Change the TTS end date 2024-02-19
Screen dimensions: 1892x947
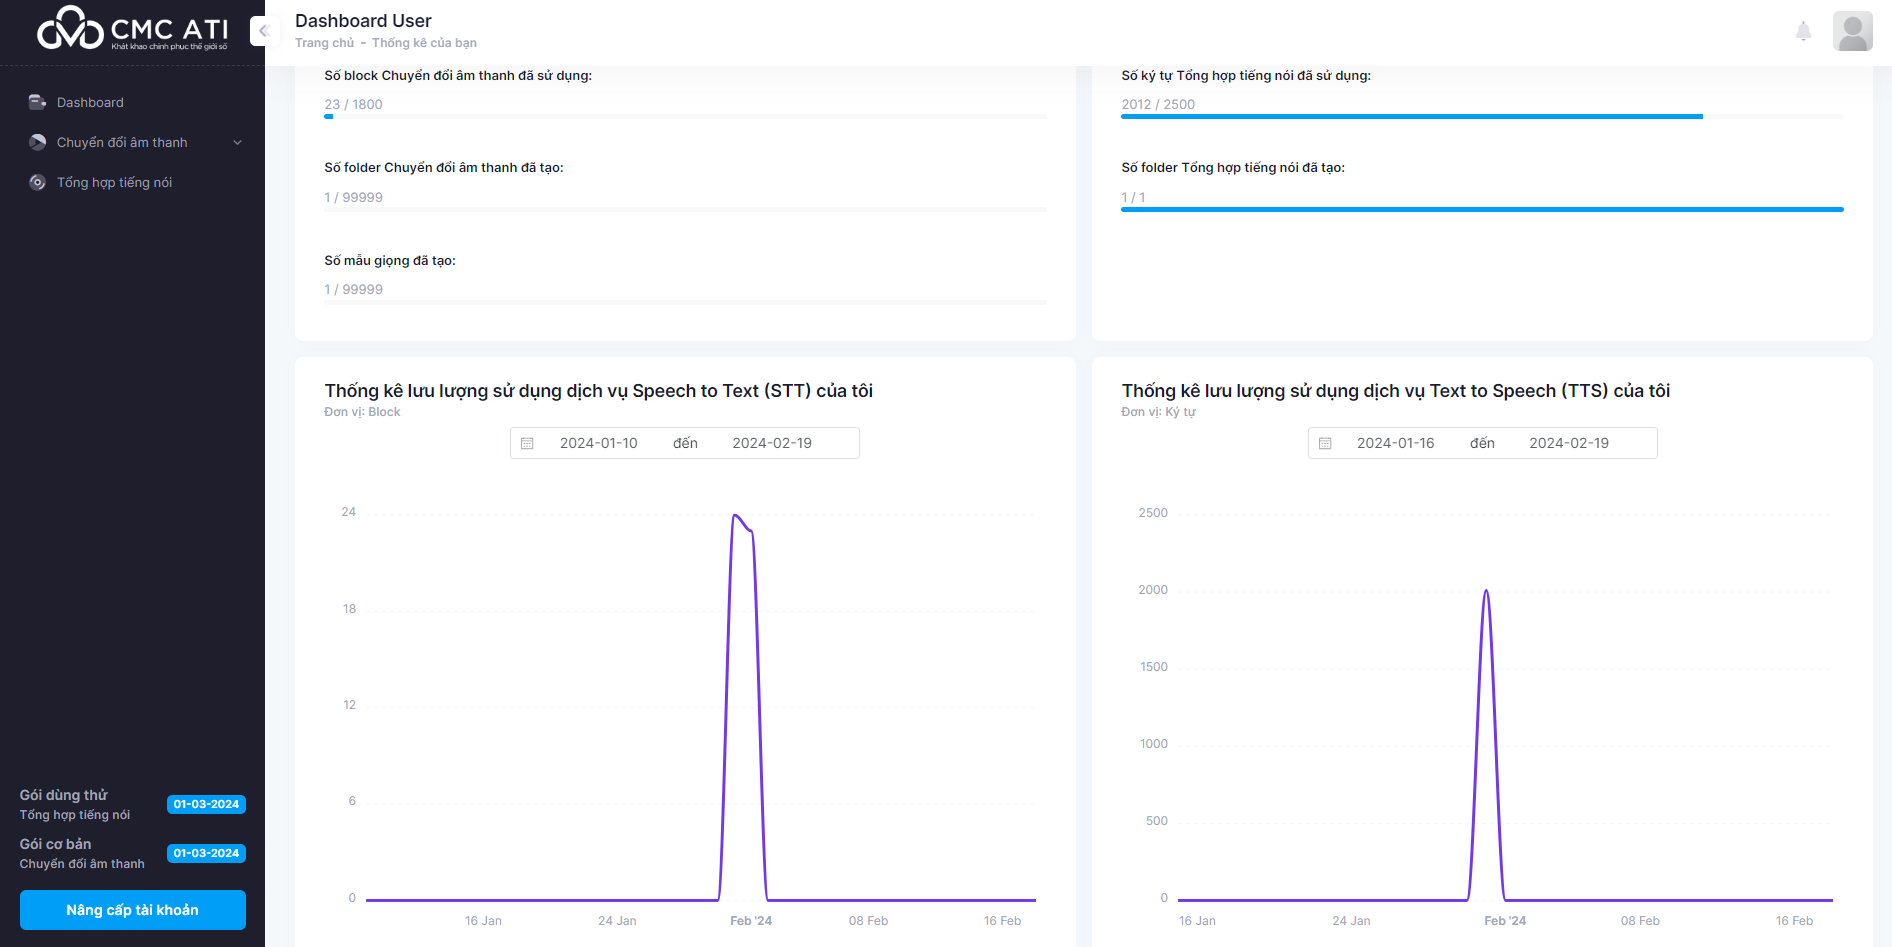click(x=1568, y=443)
